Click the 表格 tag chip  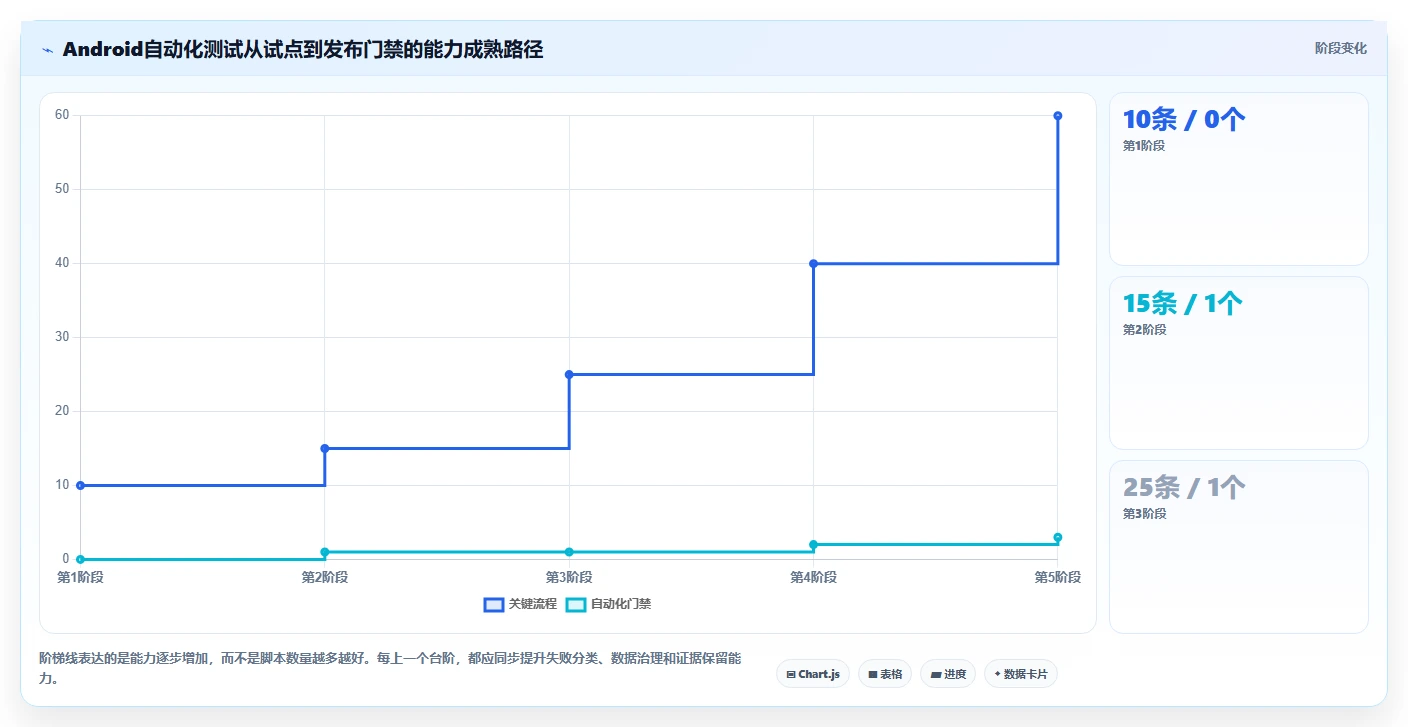(x=885, y=674)
